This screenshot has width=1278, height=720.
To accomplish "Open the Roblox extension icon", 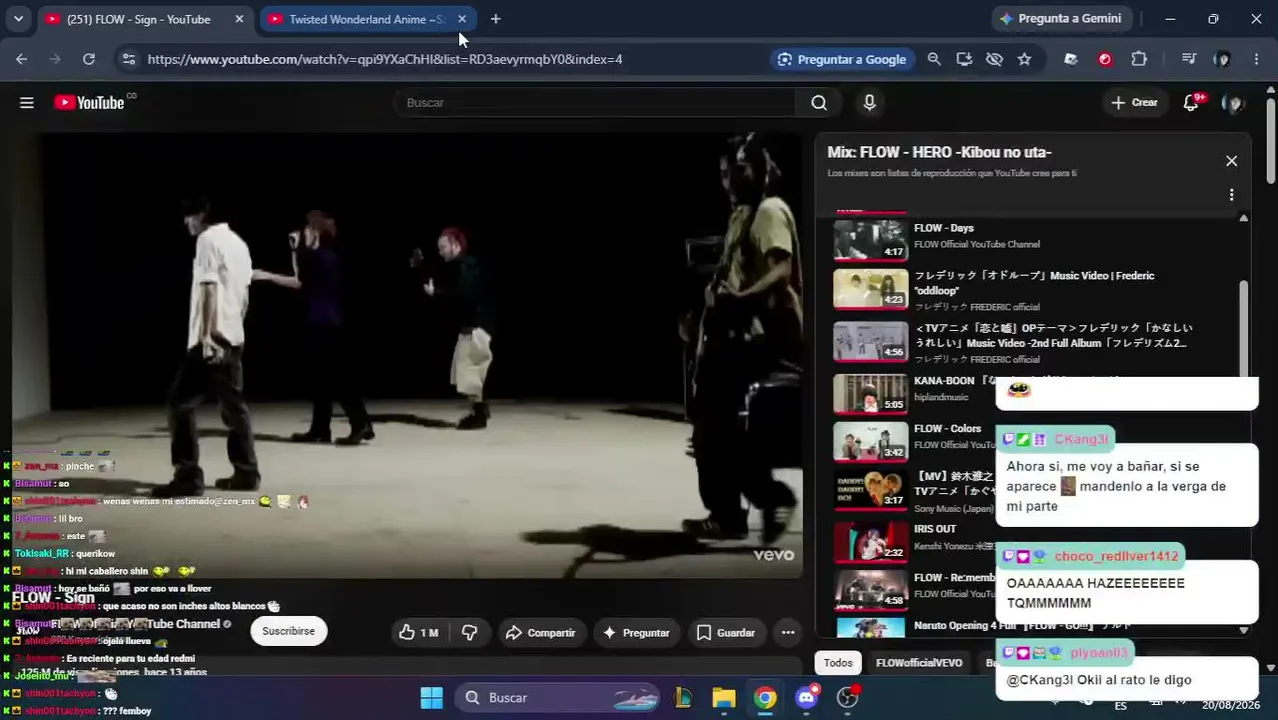I will 1071,59.
